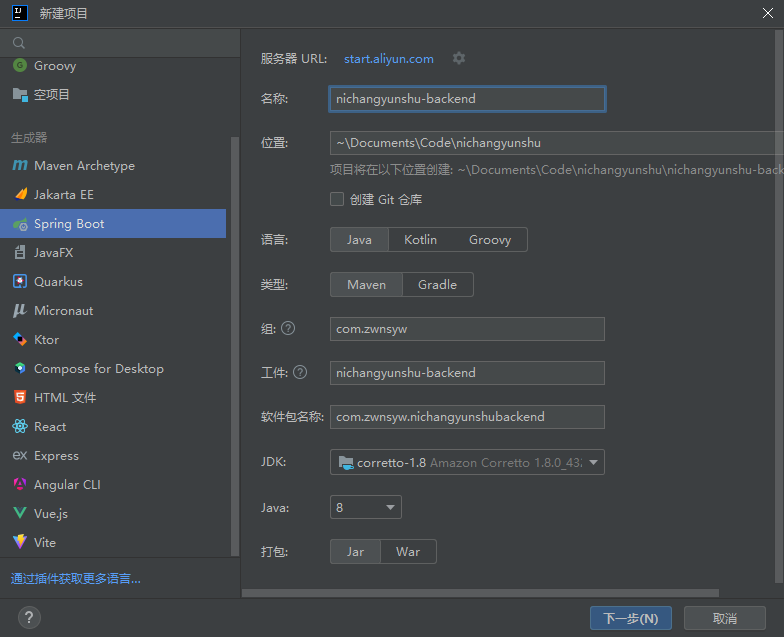This screenshot has width=784, height=637.
Task: Select Maven Archetype generator entry
Action: 113,166
